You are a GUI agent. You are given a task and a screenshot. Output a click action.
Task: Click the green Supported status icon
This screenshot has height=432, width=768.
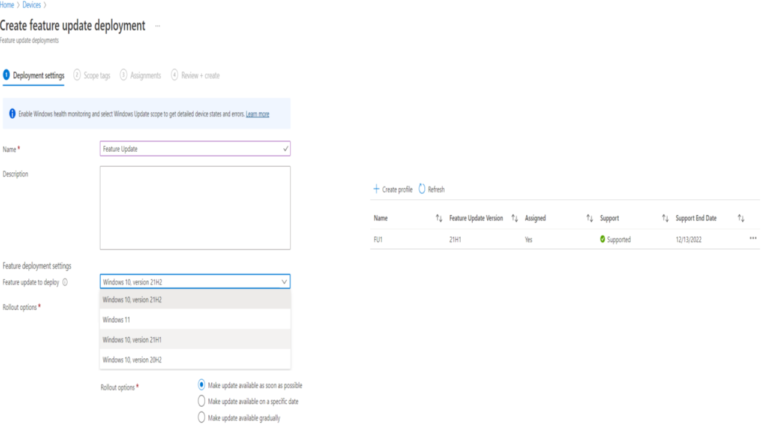(602, 239)
